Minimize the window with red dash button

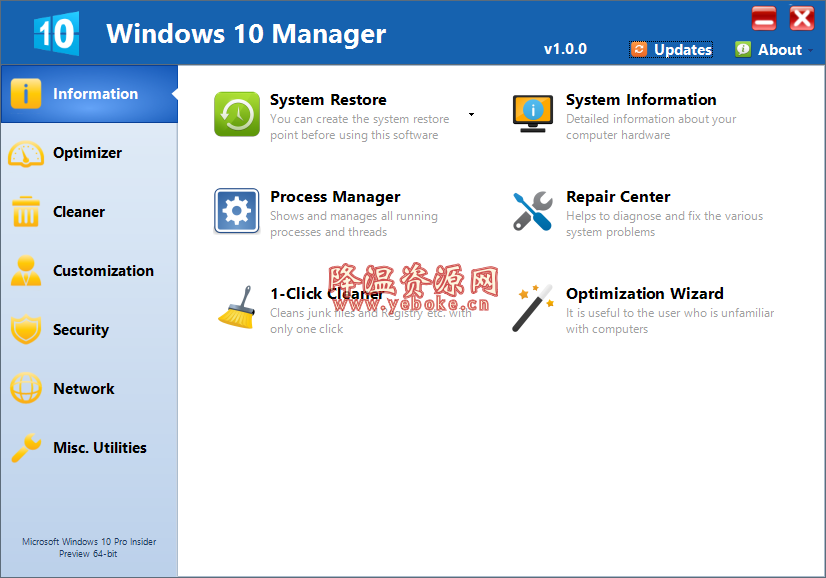click(x=764, y=18)
